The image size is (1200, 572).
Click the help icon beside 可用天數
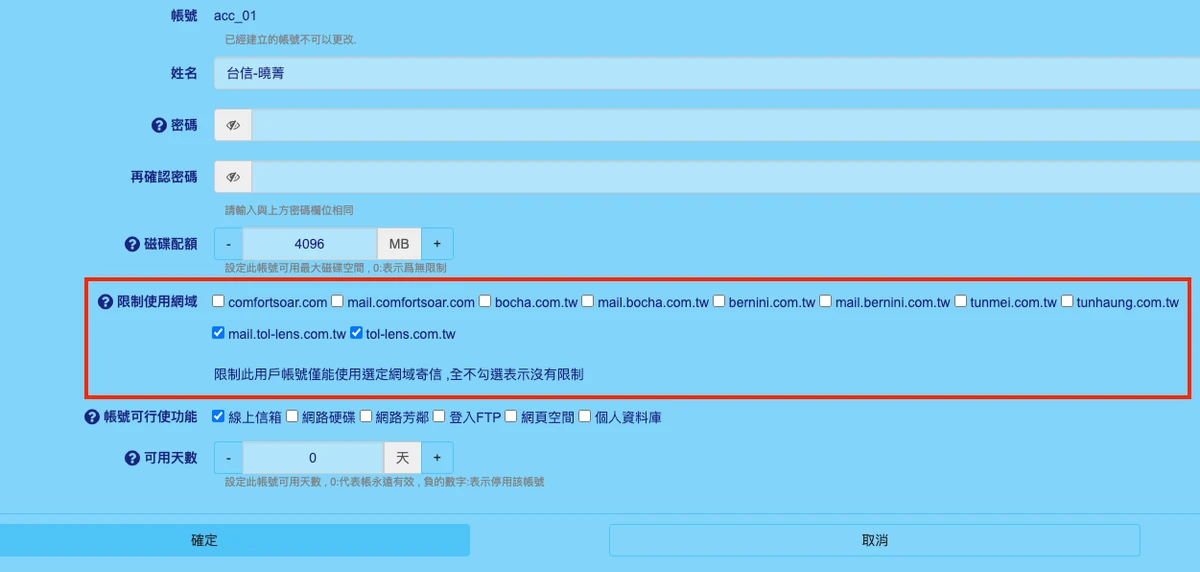(x=131, y=458)
